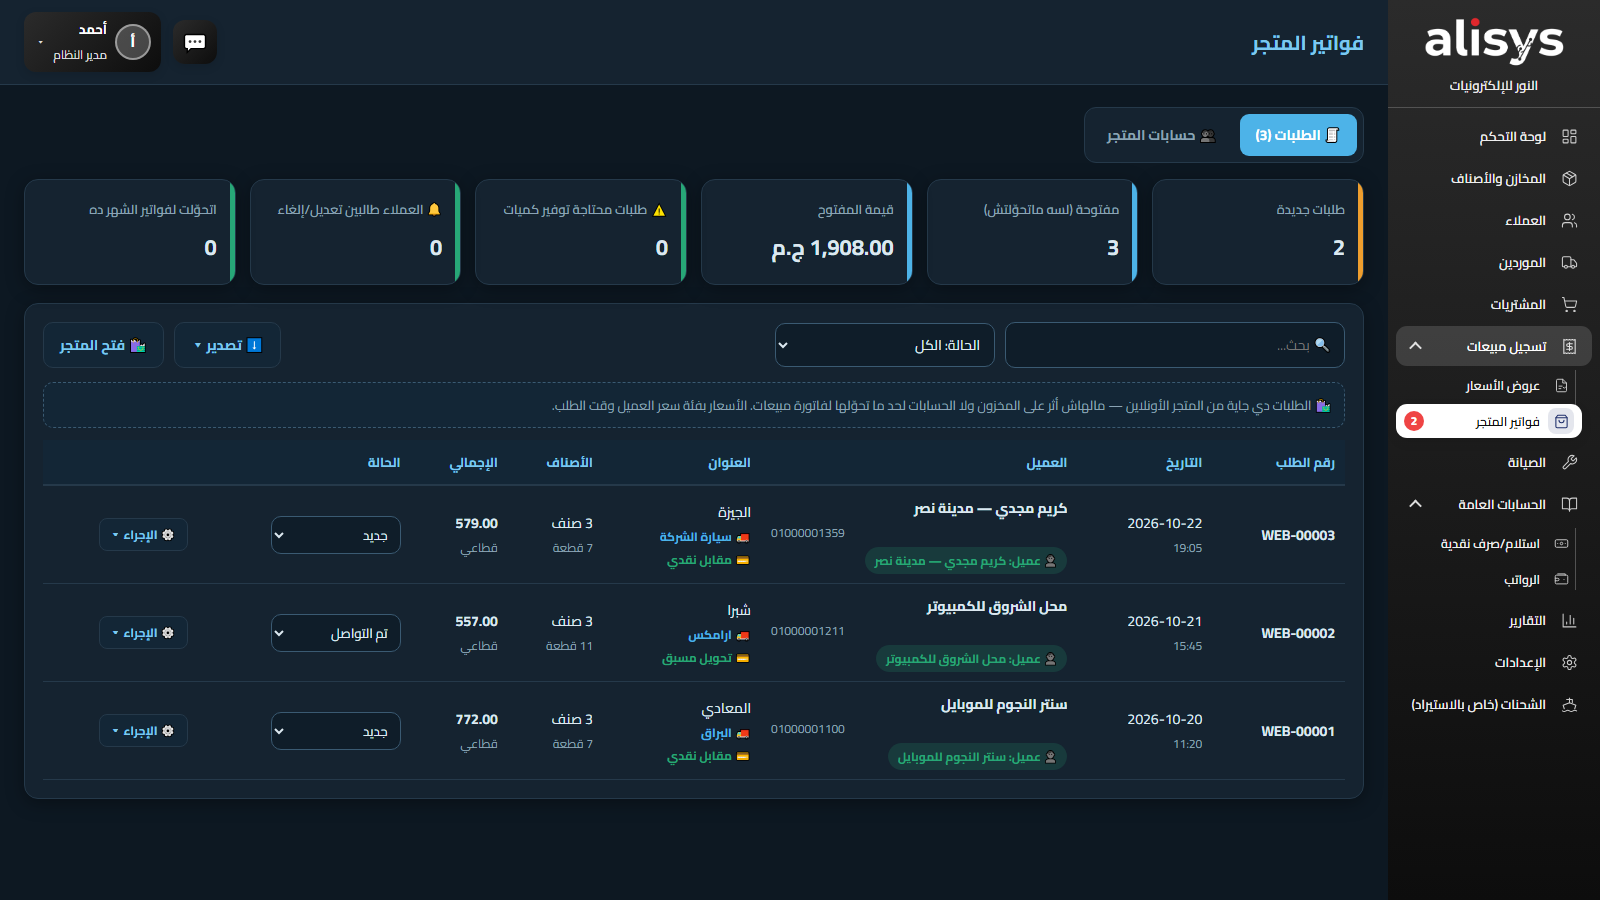
Task: Click the استلام/صرف نقدية cash icon
Action: 1561,544
